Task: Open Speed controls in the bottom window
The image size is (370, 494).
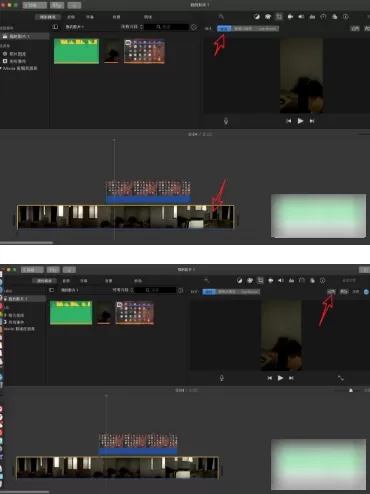Action: (302, 280)
